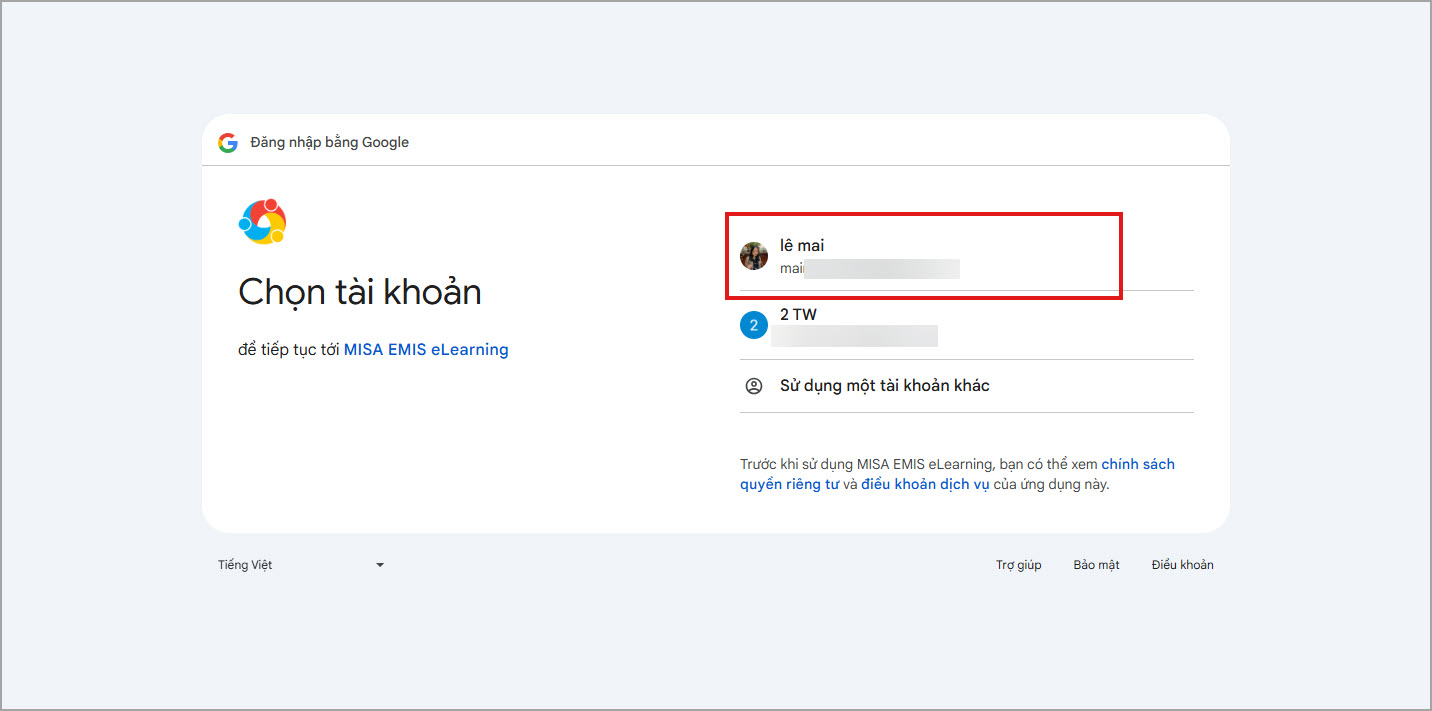Click the Google "G" logo icon

[228, 143]
